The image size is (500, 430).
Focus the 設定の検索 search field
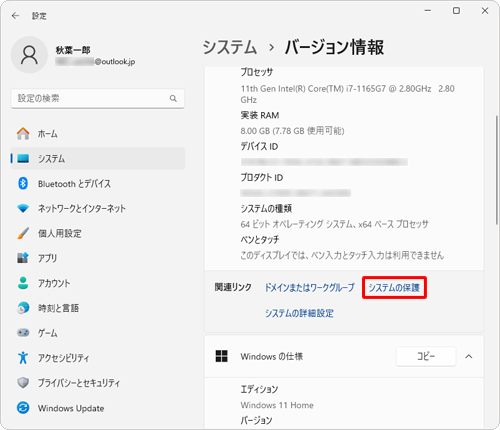pyautogui.click(x=98, y=98)
